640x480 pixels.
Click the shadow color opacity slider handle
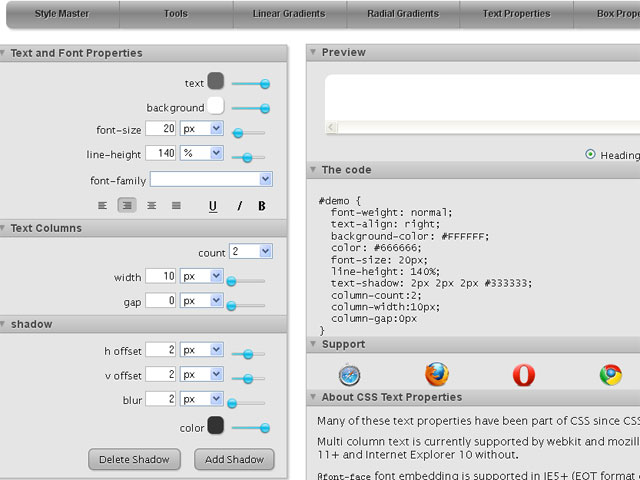coord(265,428)
